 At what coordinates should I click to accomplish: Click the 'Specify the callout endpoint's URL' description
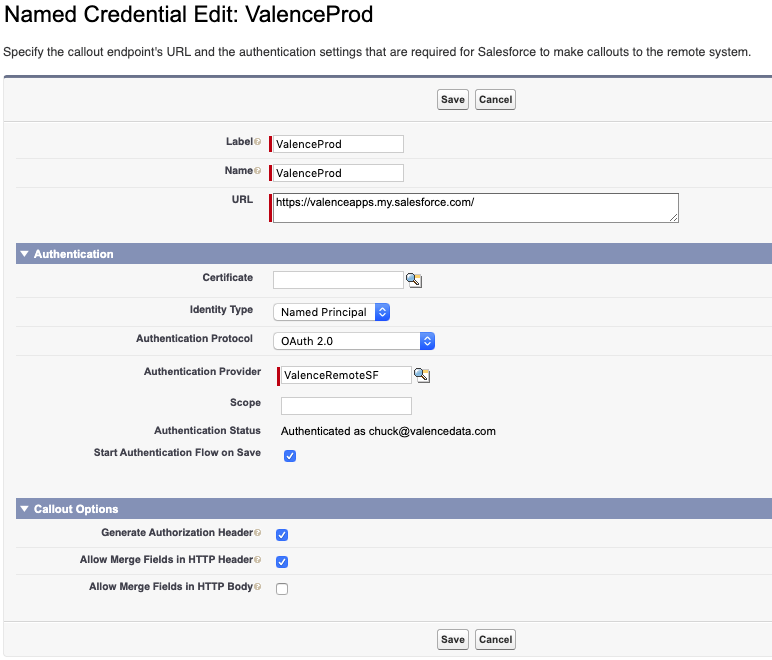coord(377,52)
